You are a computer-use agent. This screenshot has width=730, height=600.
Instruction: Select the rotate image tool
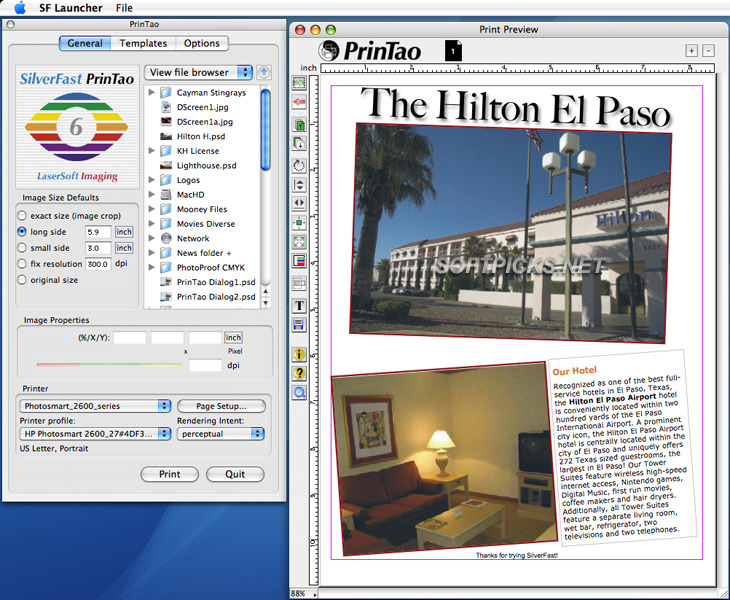[299, 166]
